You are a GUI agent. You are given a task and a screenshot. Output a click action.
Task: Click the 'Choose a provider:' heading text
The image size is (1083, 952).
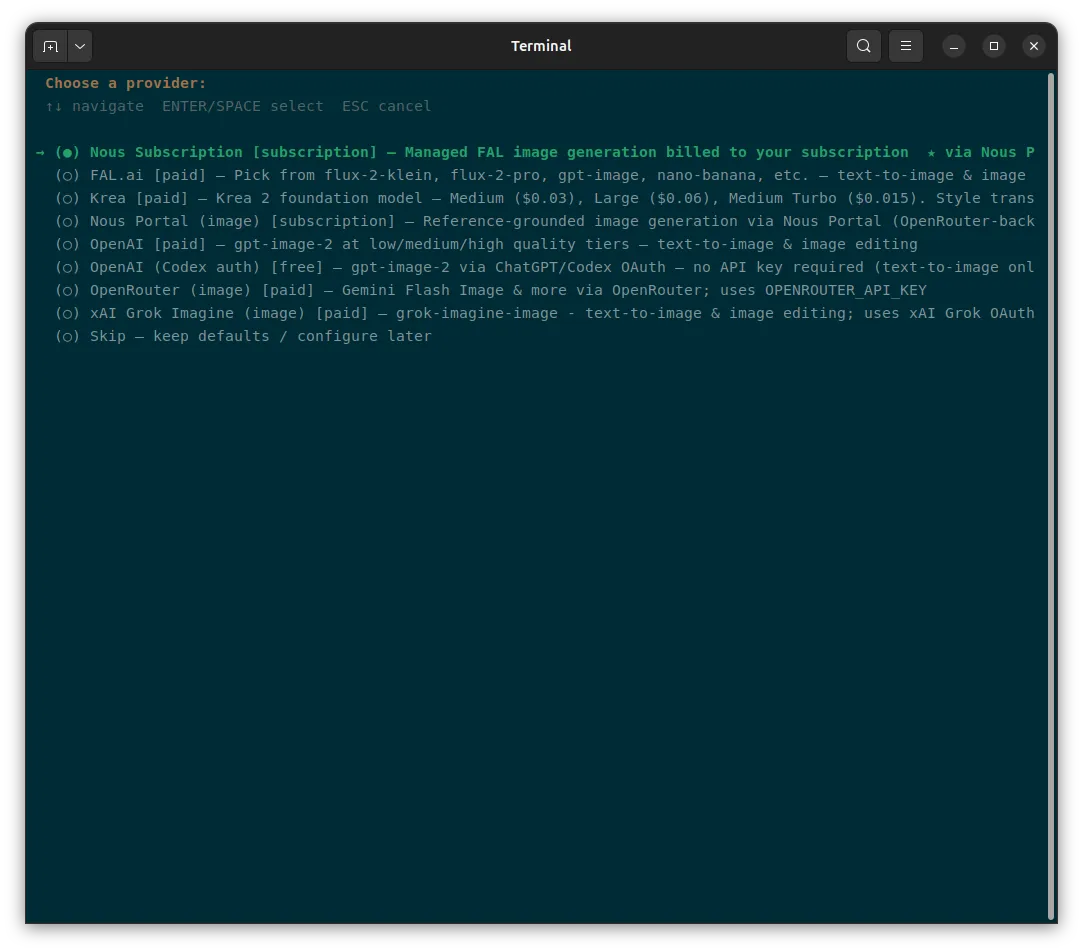(x=126, y=83)
